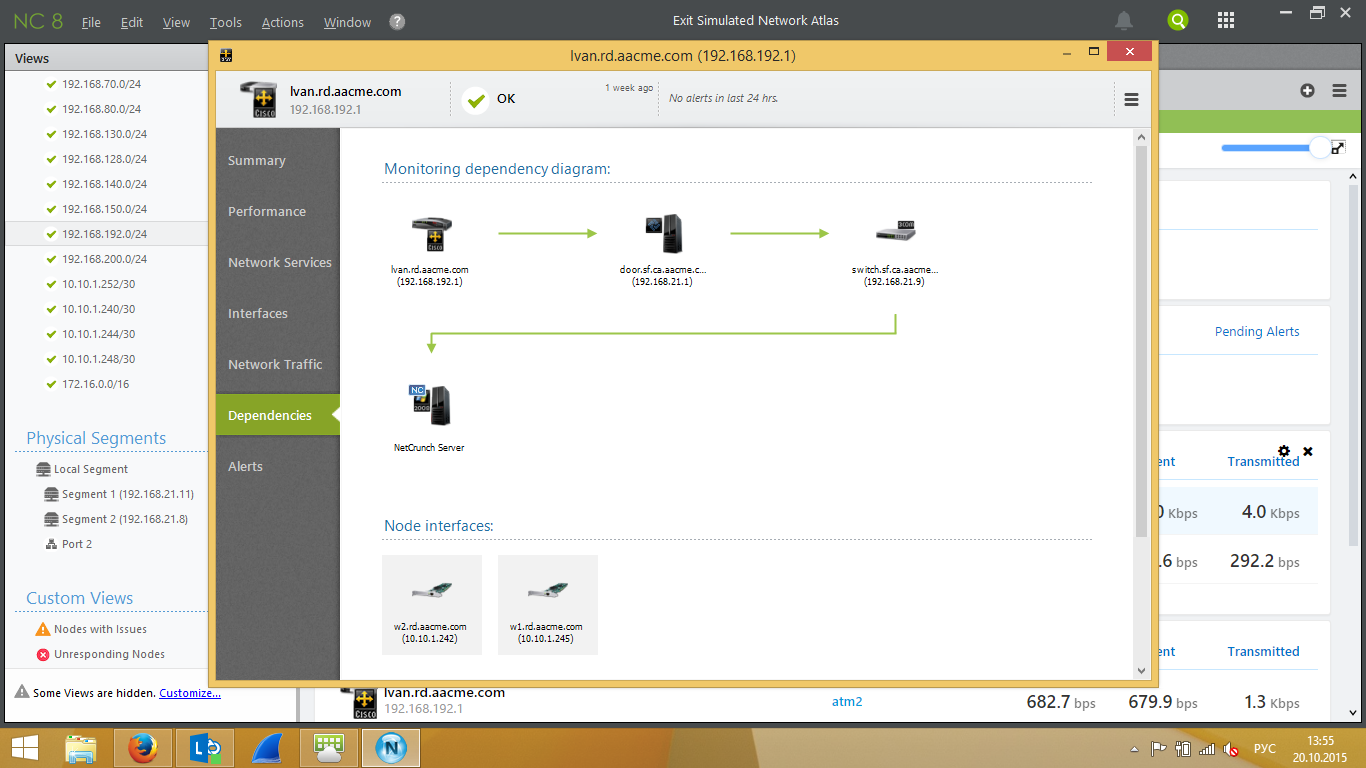The width and height of the screenshot is (1366, 768).
Task: Open the Pending Alerts link
Action: click(1257, 330)
